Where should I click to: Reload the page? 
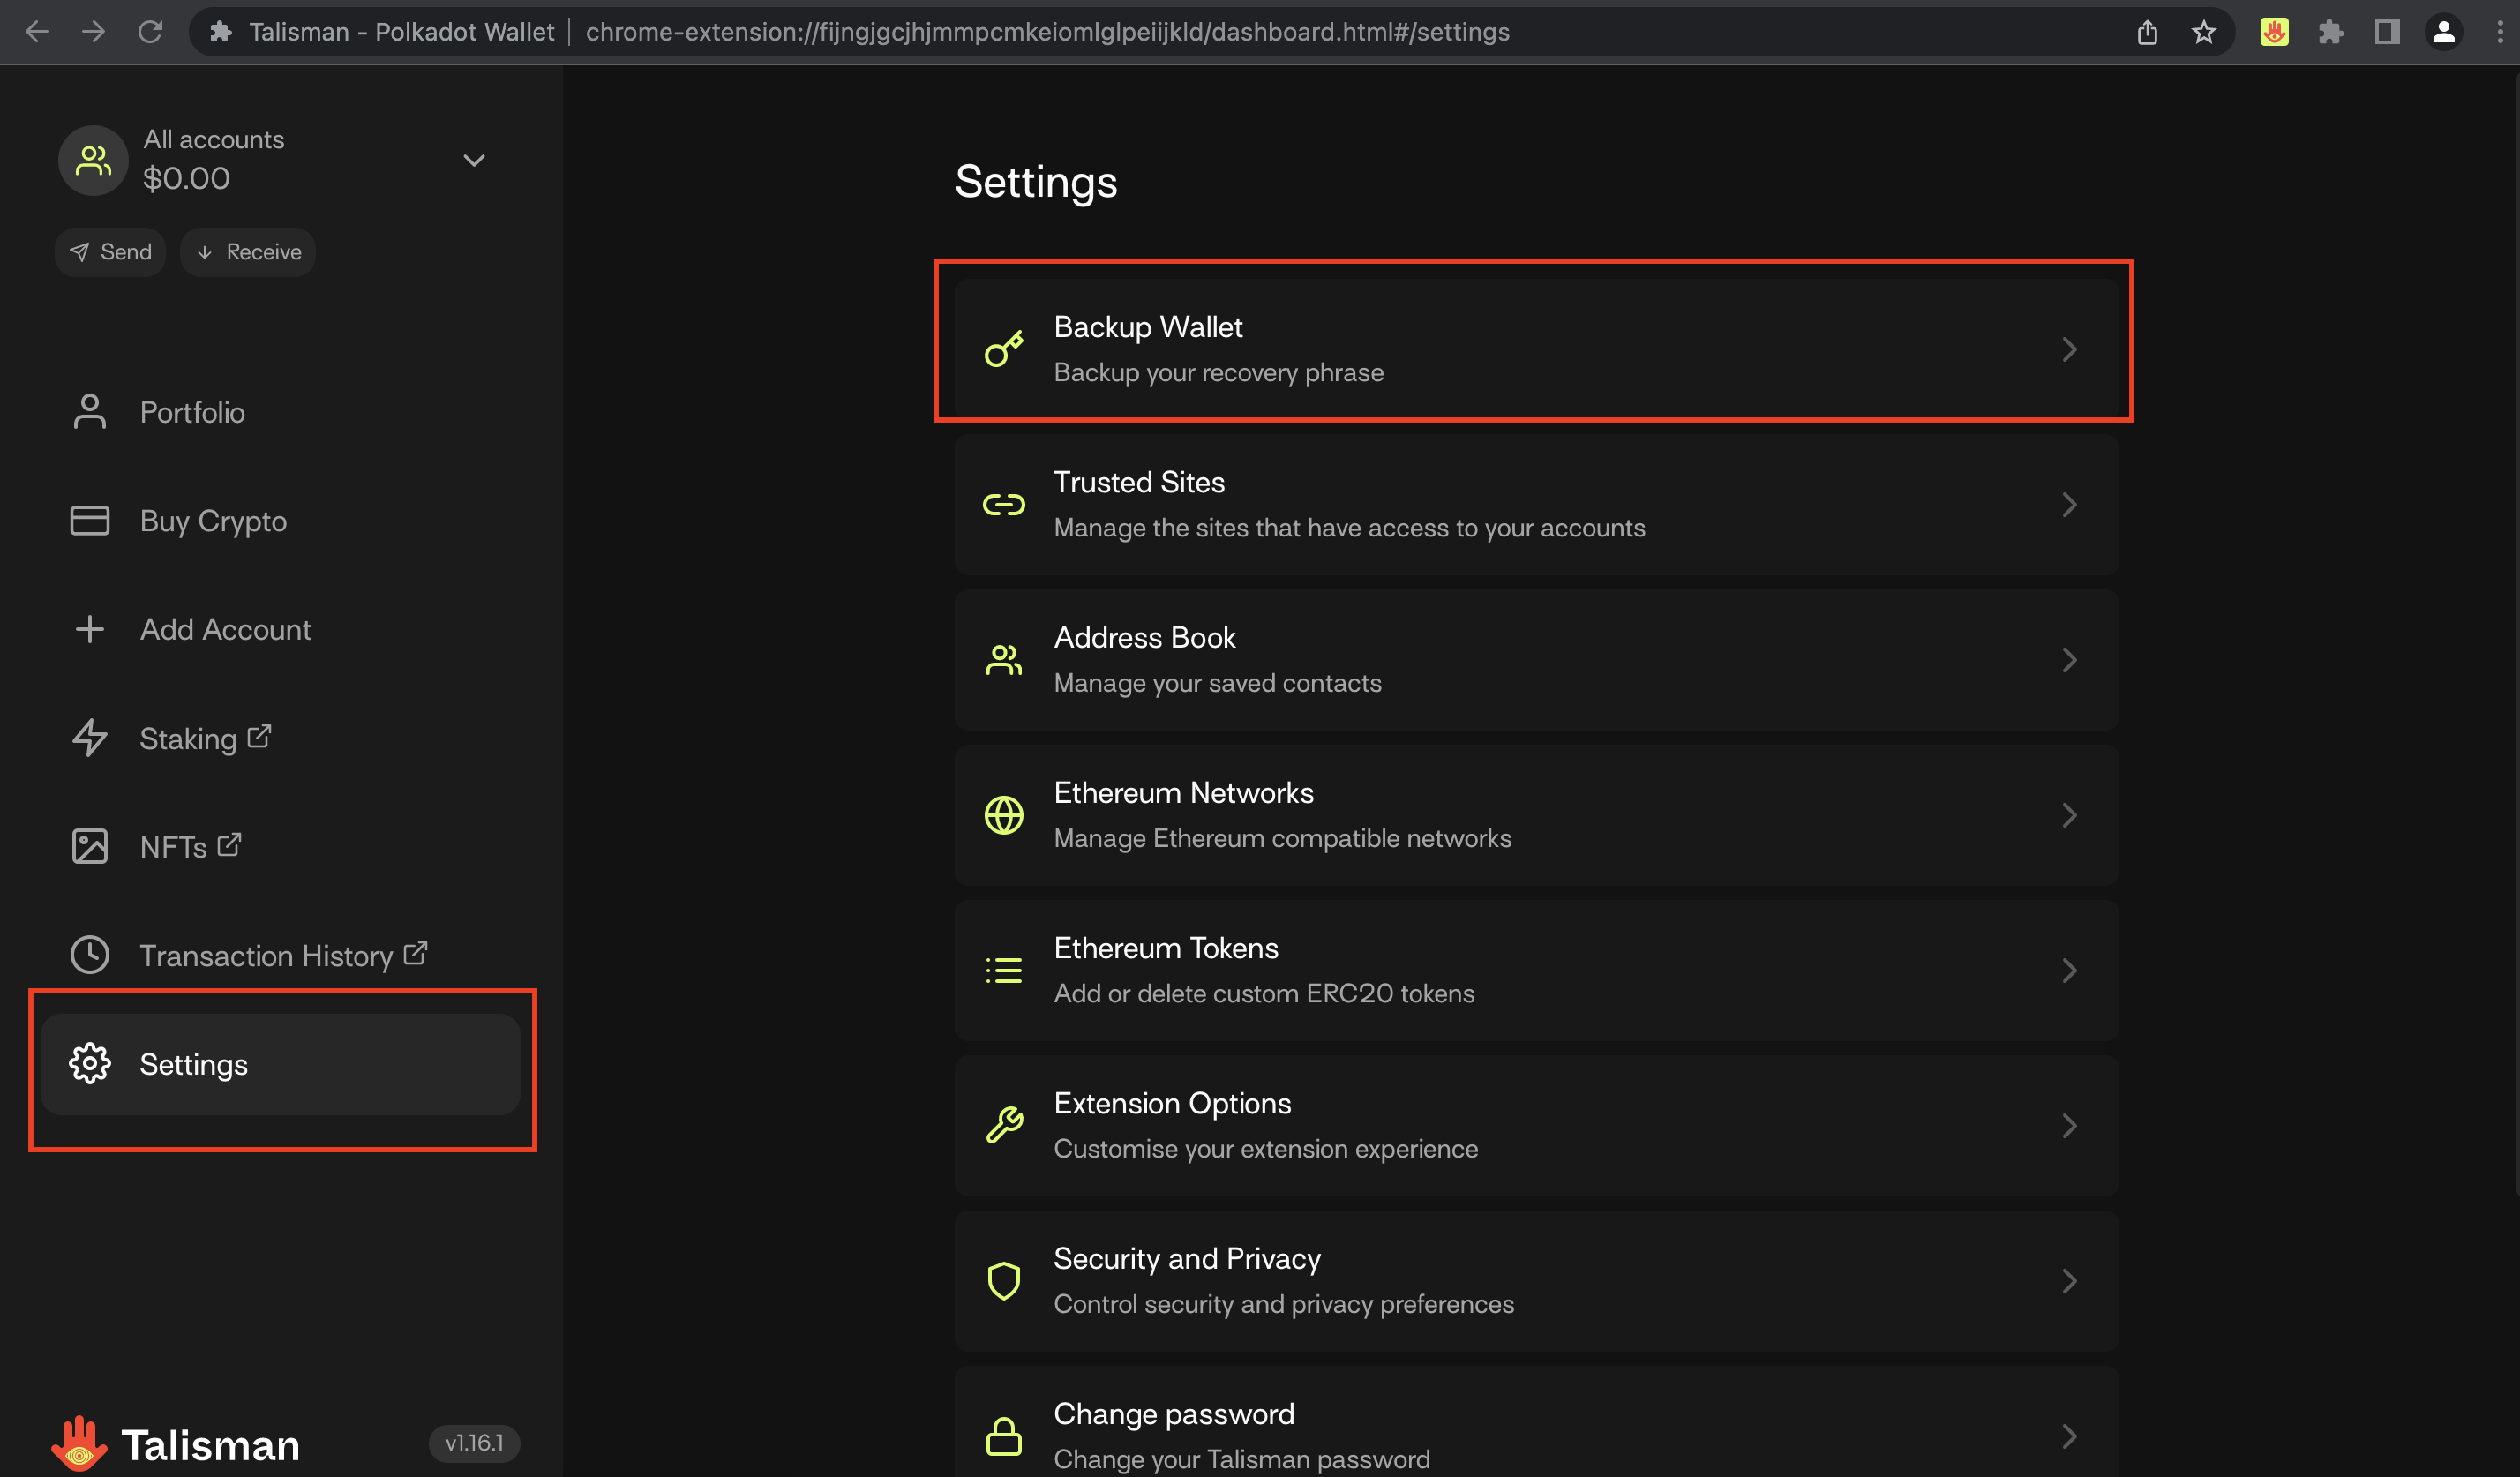click(150, 32)
